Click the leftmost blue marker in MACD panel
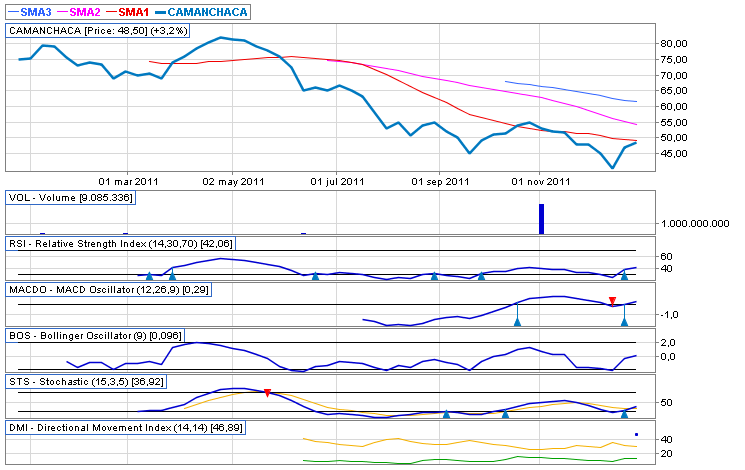 pos(517,321)
